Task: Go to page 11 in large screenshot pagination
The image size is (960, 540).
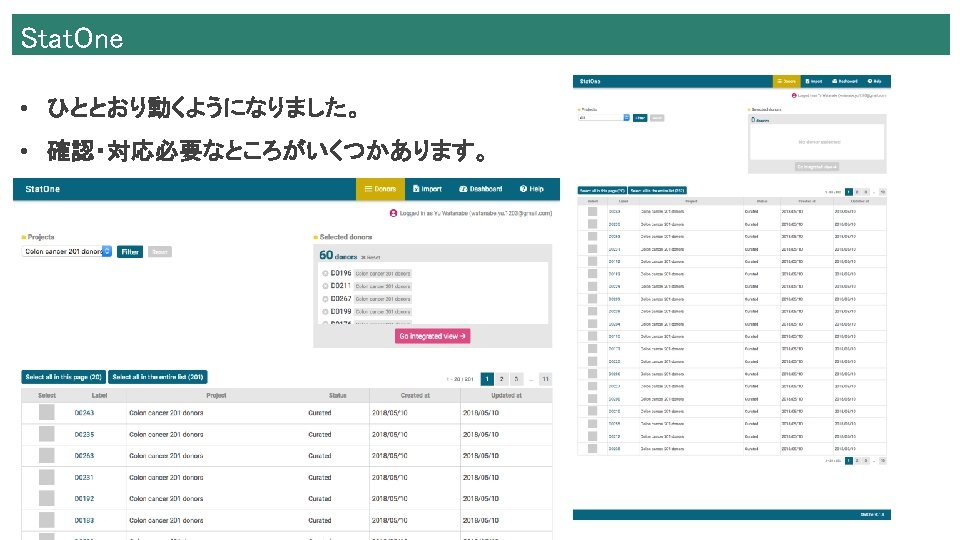Action: pyautogui.click(x=545, y=379)
